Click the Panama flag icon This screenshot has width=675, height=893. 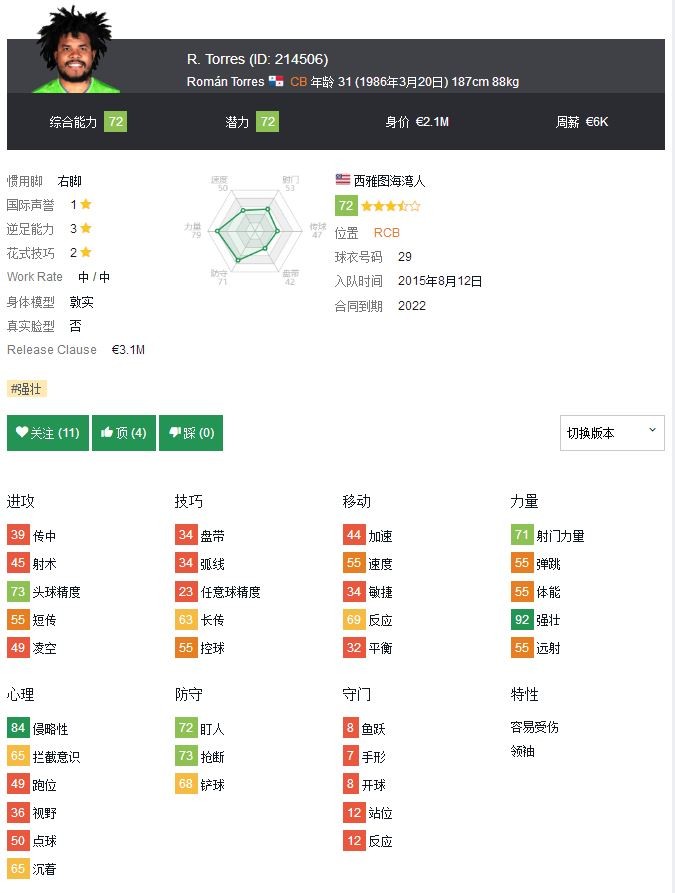coord(276,82)
